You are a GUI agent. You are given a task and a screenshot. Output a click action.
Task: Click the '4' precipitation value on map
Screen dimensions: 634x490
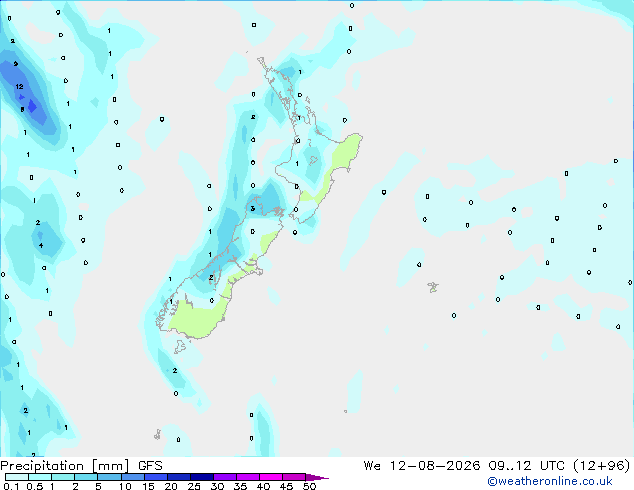point(41,245)
